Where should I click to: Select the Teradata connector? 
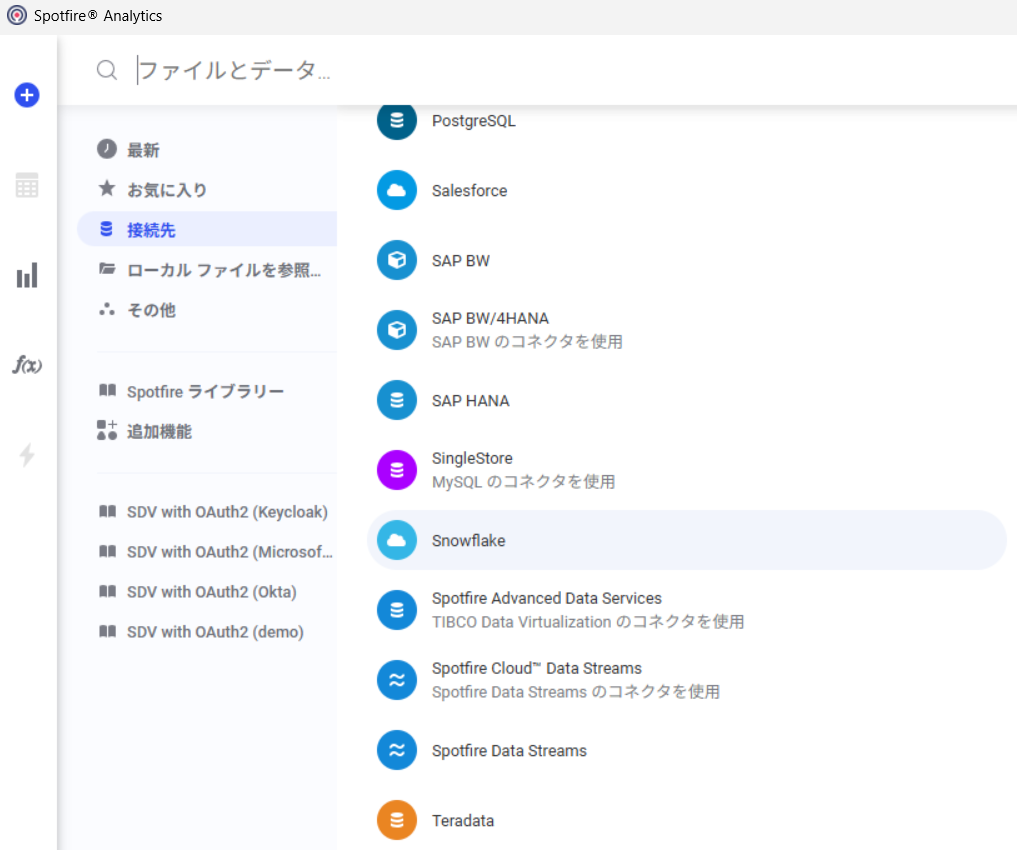point(687,820)
